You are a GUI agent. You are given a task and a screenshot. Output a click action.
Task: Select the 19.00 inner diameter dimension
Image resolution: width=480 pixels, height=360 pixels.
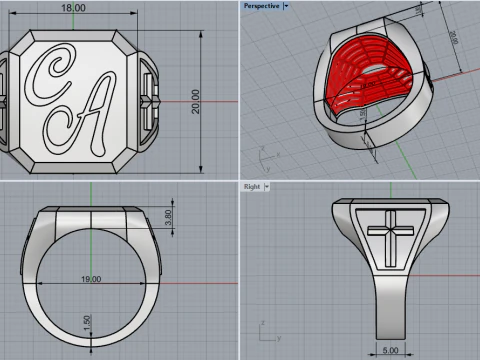tap(91, 279)
